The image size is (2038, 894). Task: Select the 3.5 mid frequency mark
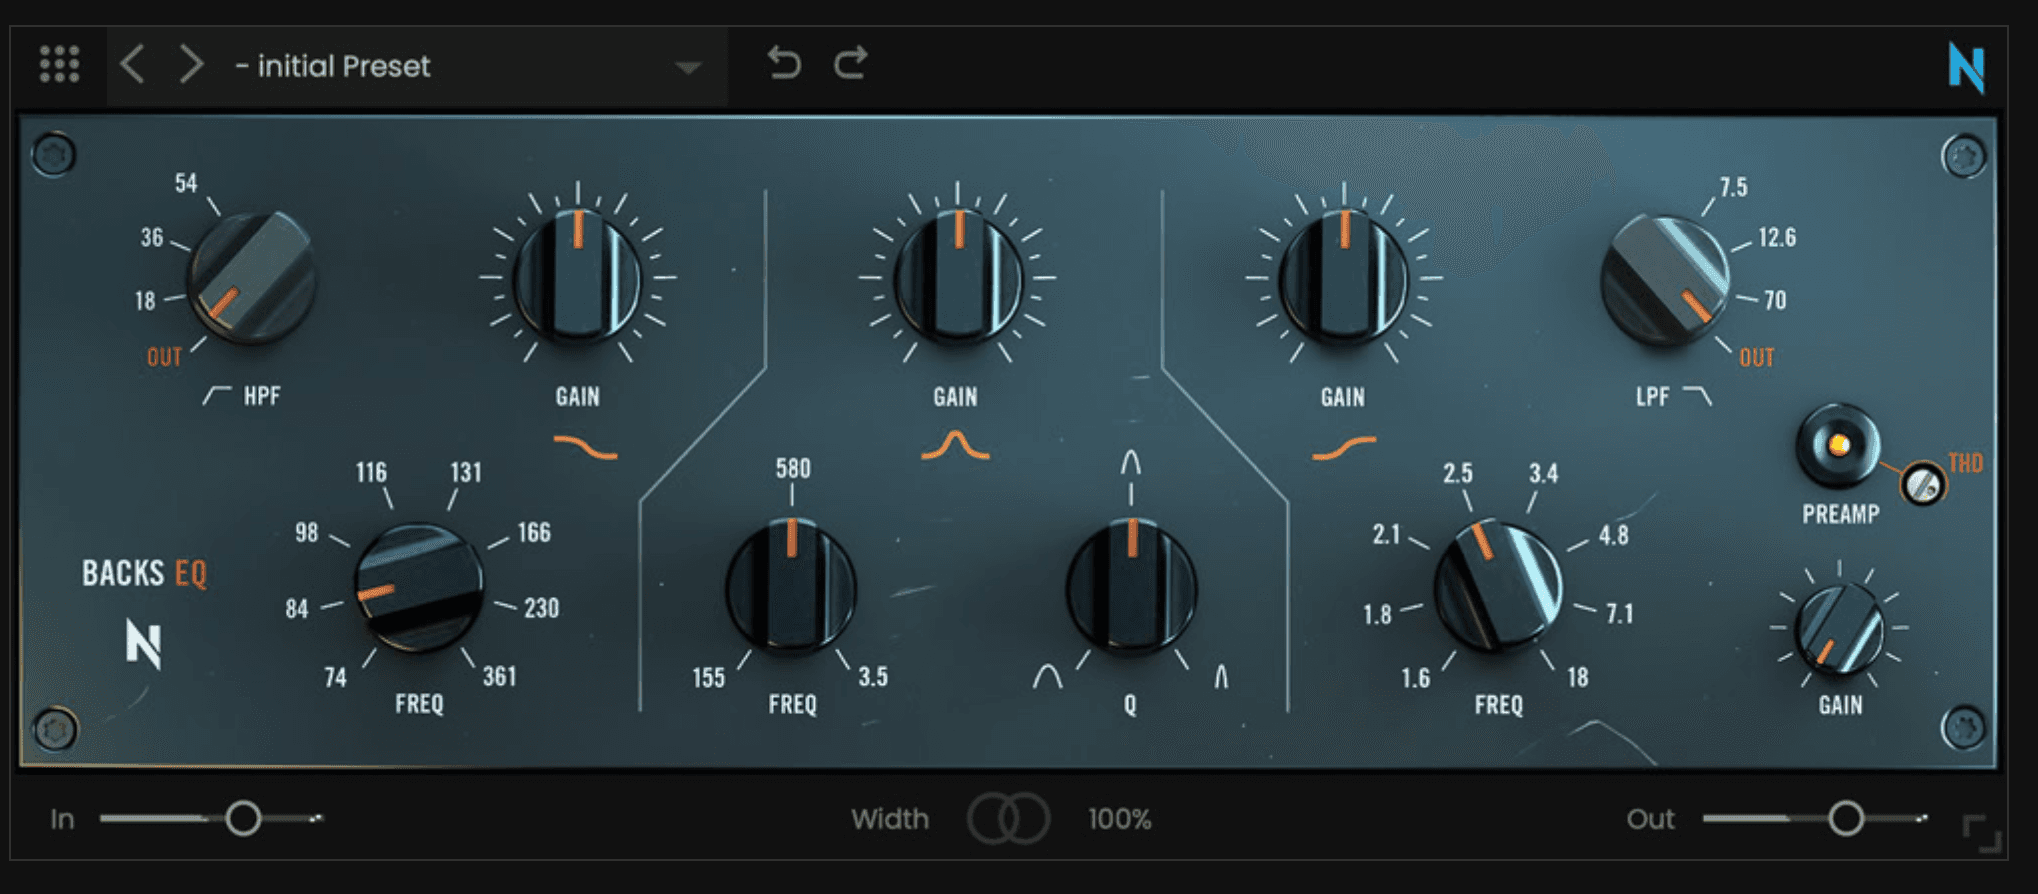point(873,676)
